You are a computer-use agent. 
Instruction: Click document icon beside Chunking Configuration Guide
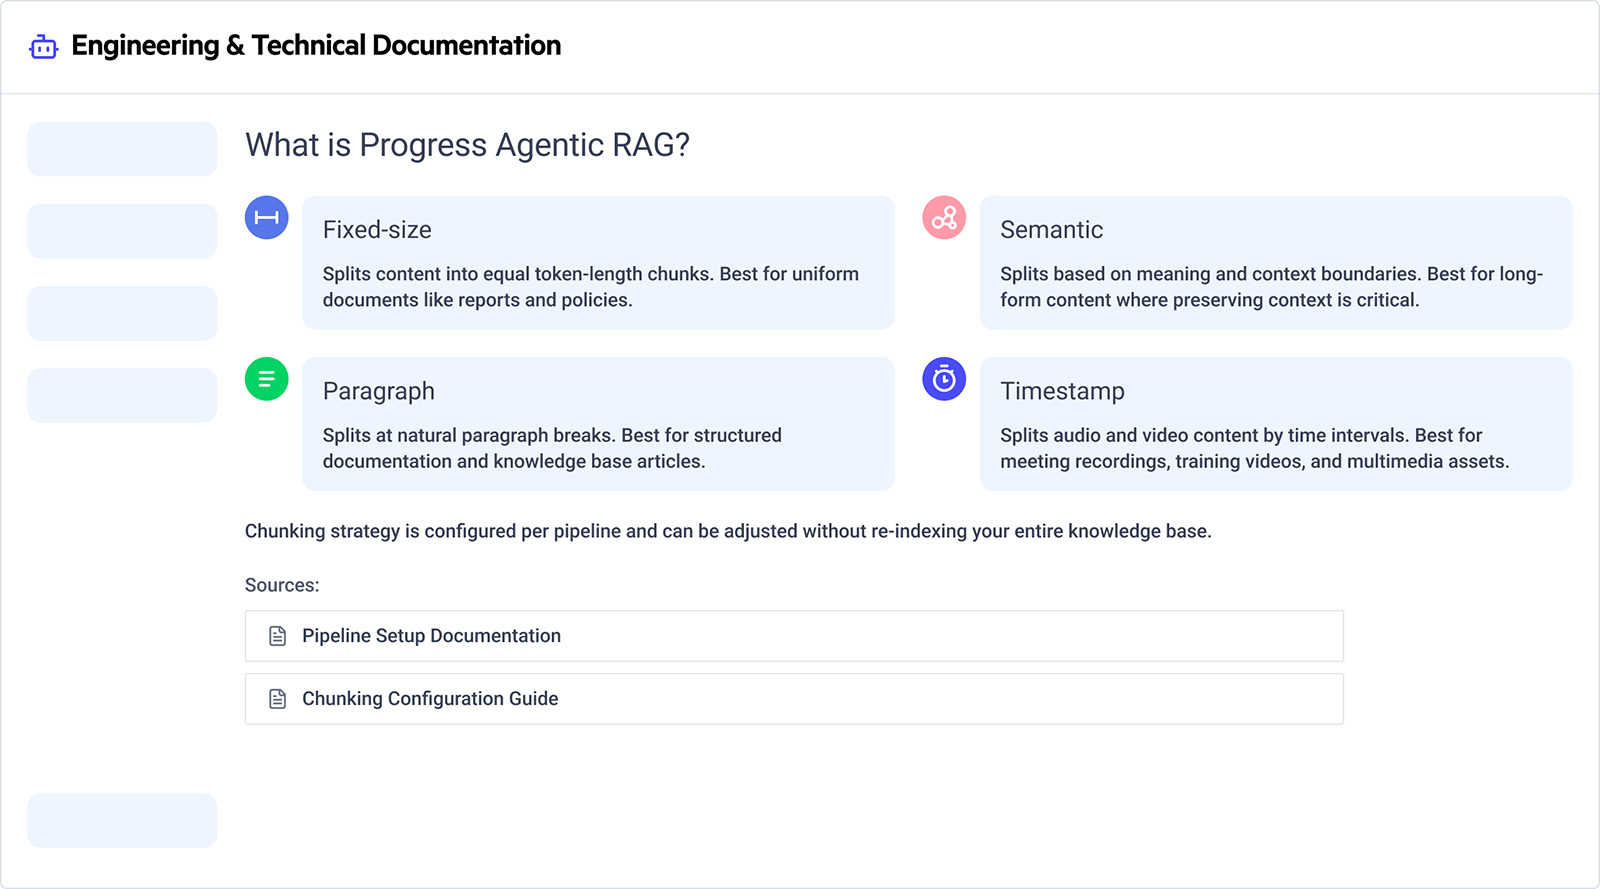click(x=278, y=699)
